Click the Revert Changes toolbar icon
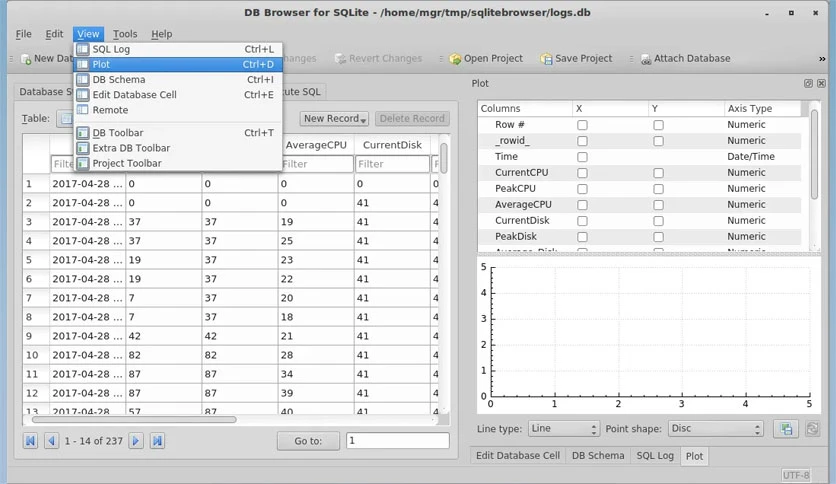The image size is (836, 484). 340,59
